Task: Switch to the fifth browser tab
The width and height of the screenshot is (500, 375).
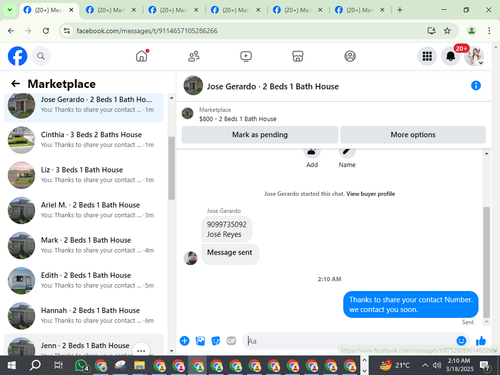Action: pyautogui.click(x=298, y=10)
